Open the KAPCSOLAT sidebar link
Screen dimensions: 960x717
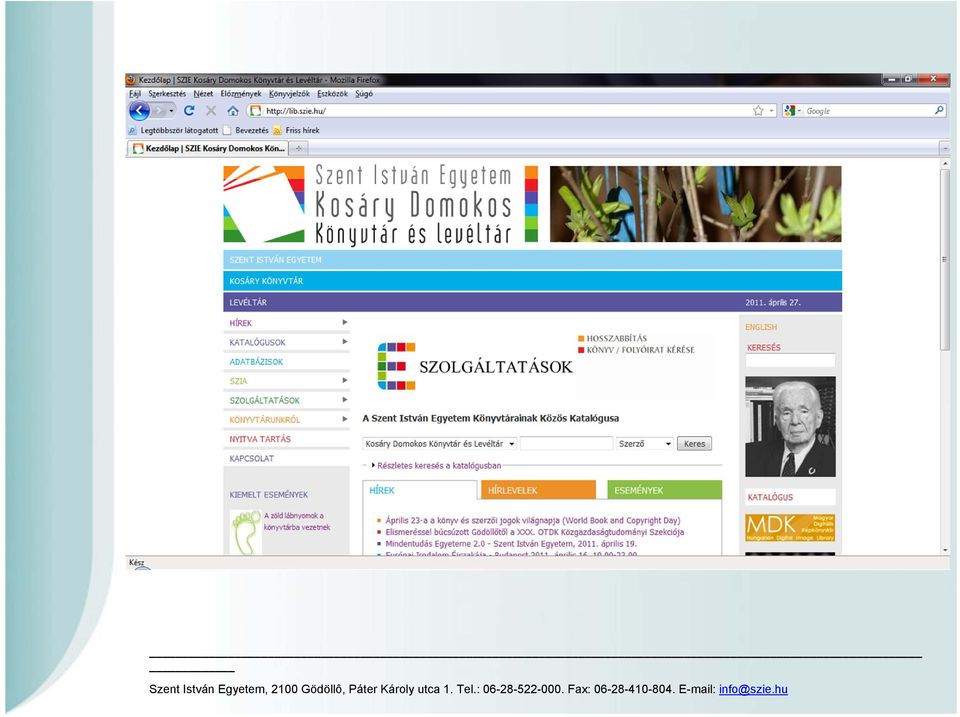[x=252, y=459]
